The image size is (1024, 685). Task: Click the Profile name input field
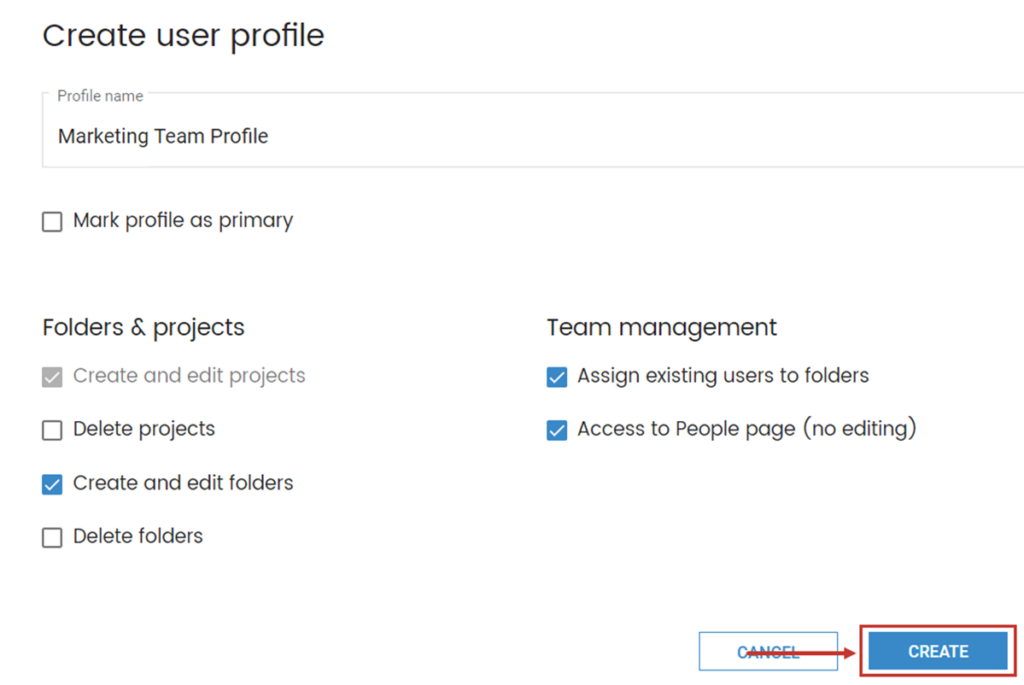click(530, 137)
